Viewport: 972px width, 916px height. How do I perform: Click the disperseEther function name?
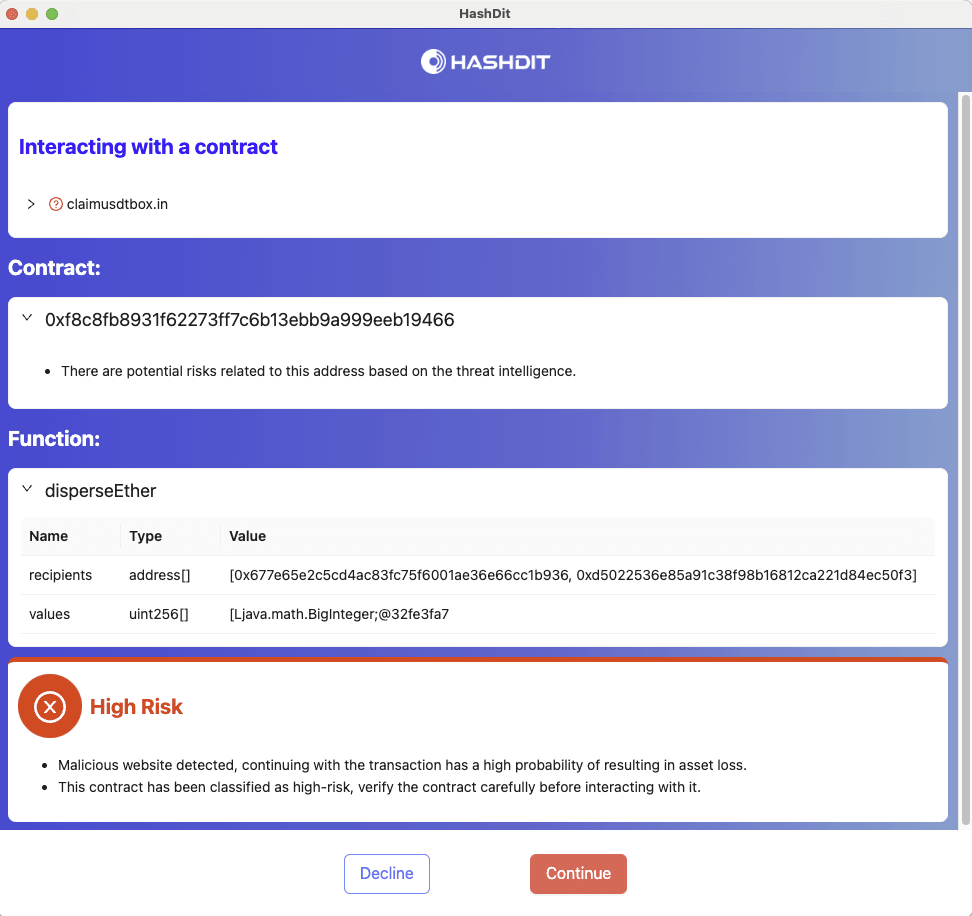pyautogui.click(x=100, y=491)
